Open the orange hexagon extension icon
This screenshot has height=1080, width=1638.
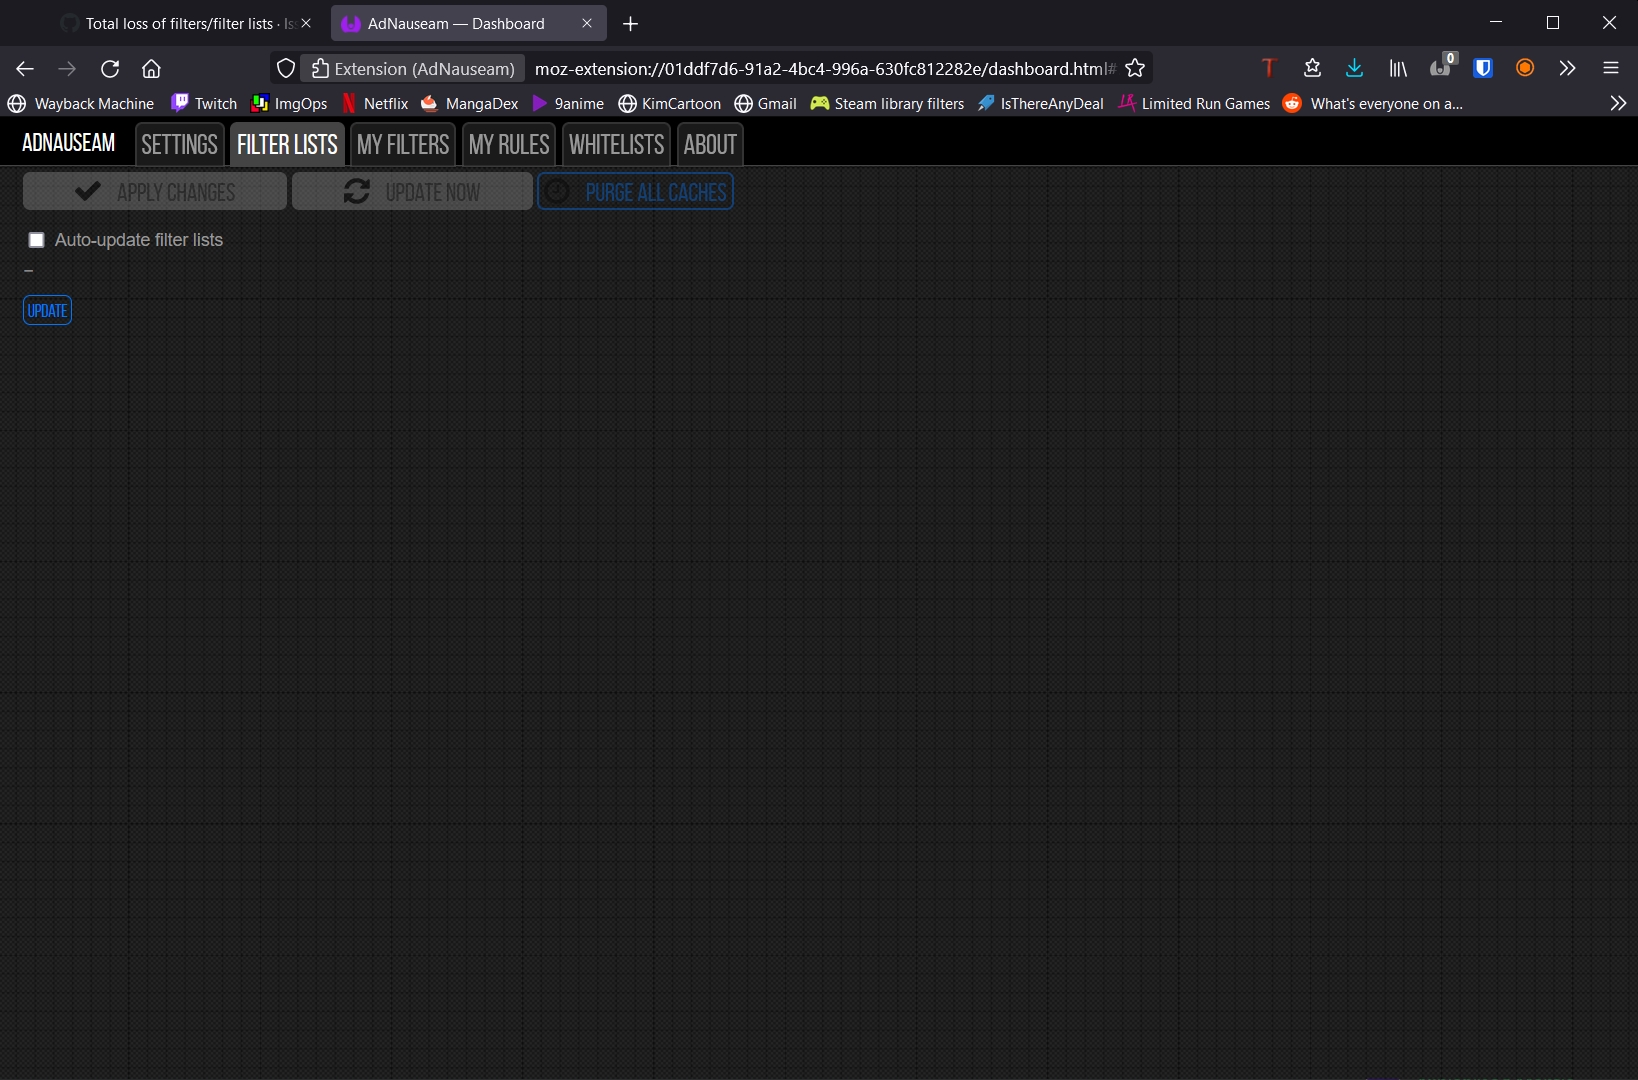tap(1524, 68)
